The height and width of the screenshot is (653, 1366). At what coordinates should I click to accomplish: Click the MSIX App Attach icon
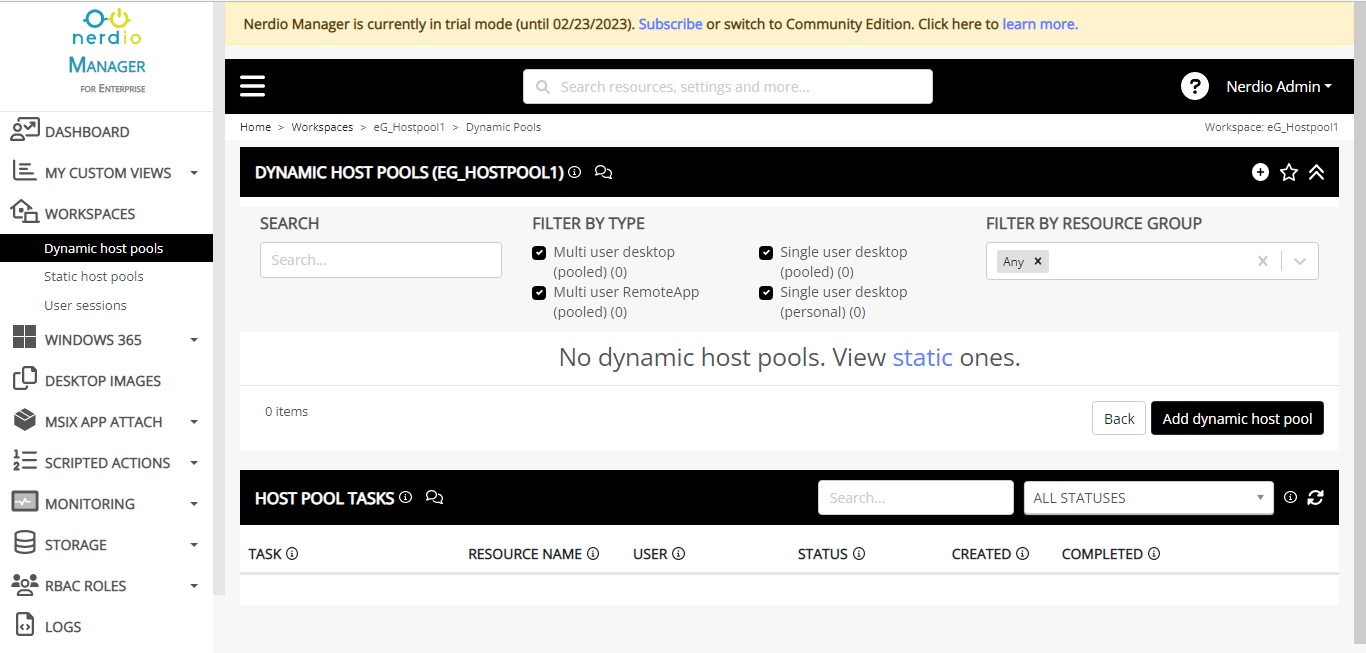(x=25, y=421)
